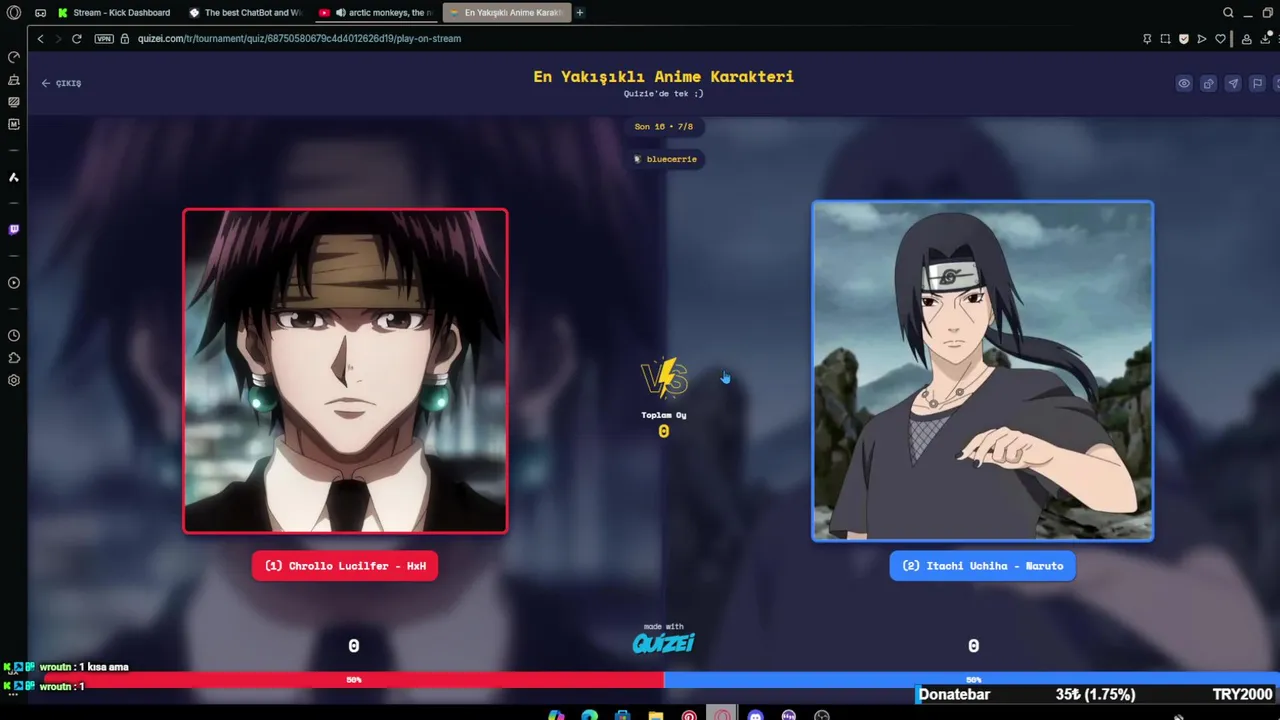Open Microsoft Store from taskbar
Viewport: 1280px width, 720px height.
pos(622,715)
